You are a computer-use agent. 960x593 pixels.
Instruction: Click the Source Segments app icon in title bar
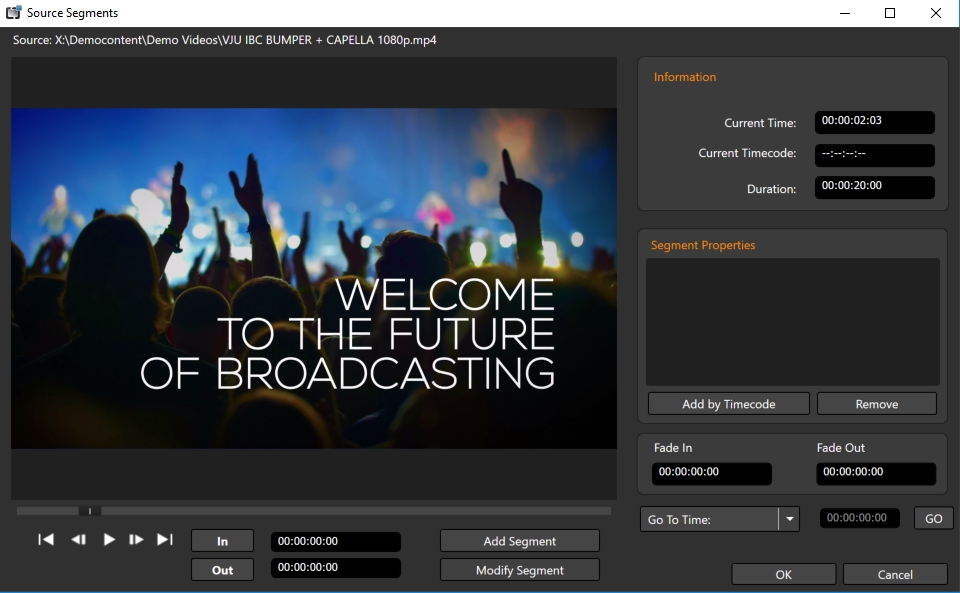pyautogui.click(x=13, y=12)
